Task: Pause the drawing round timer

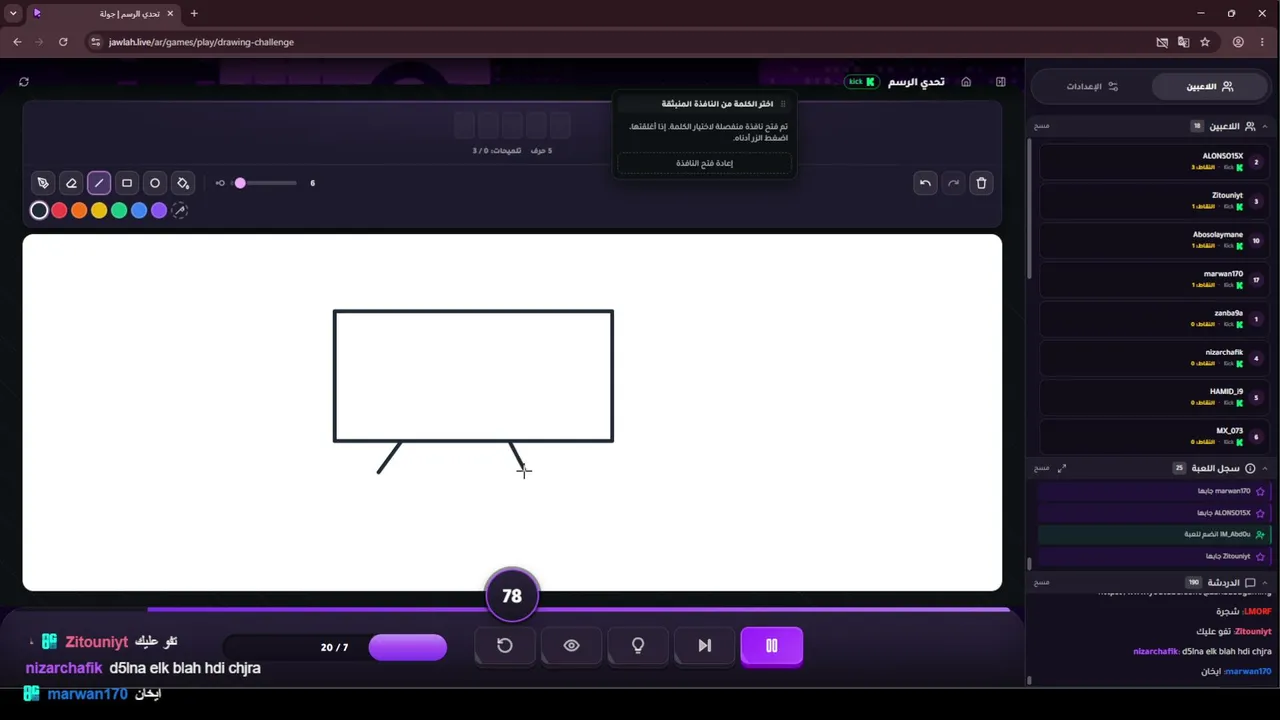Action: click(771, 646)
